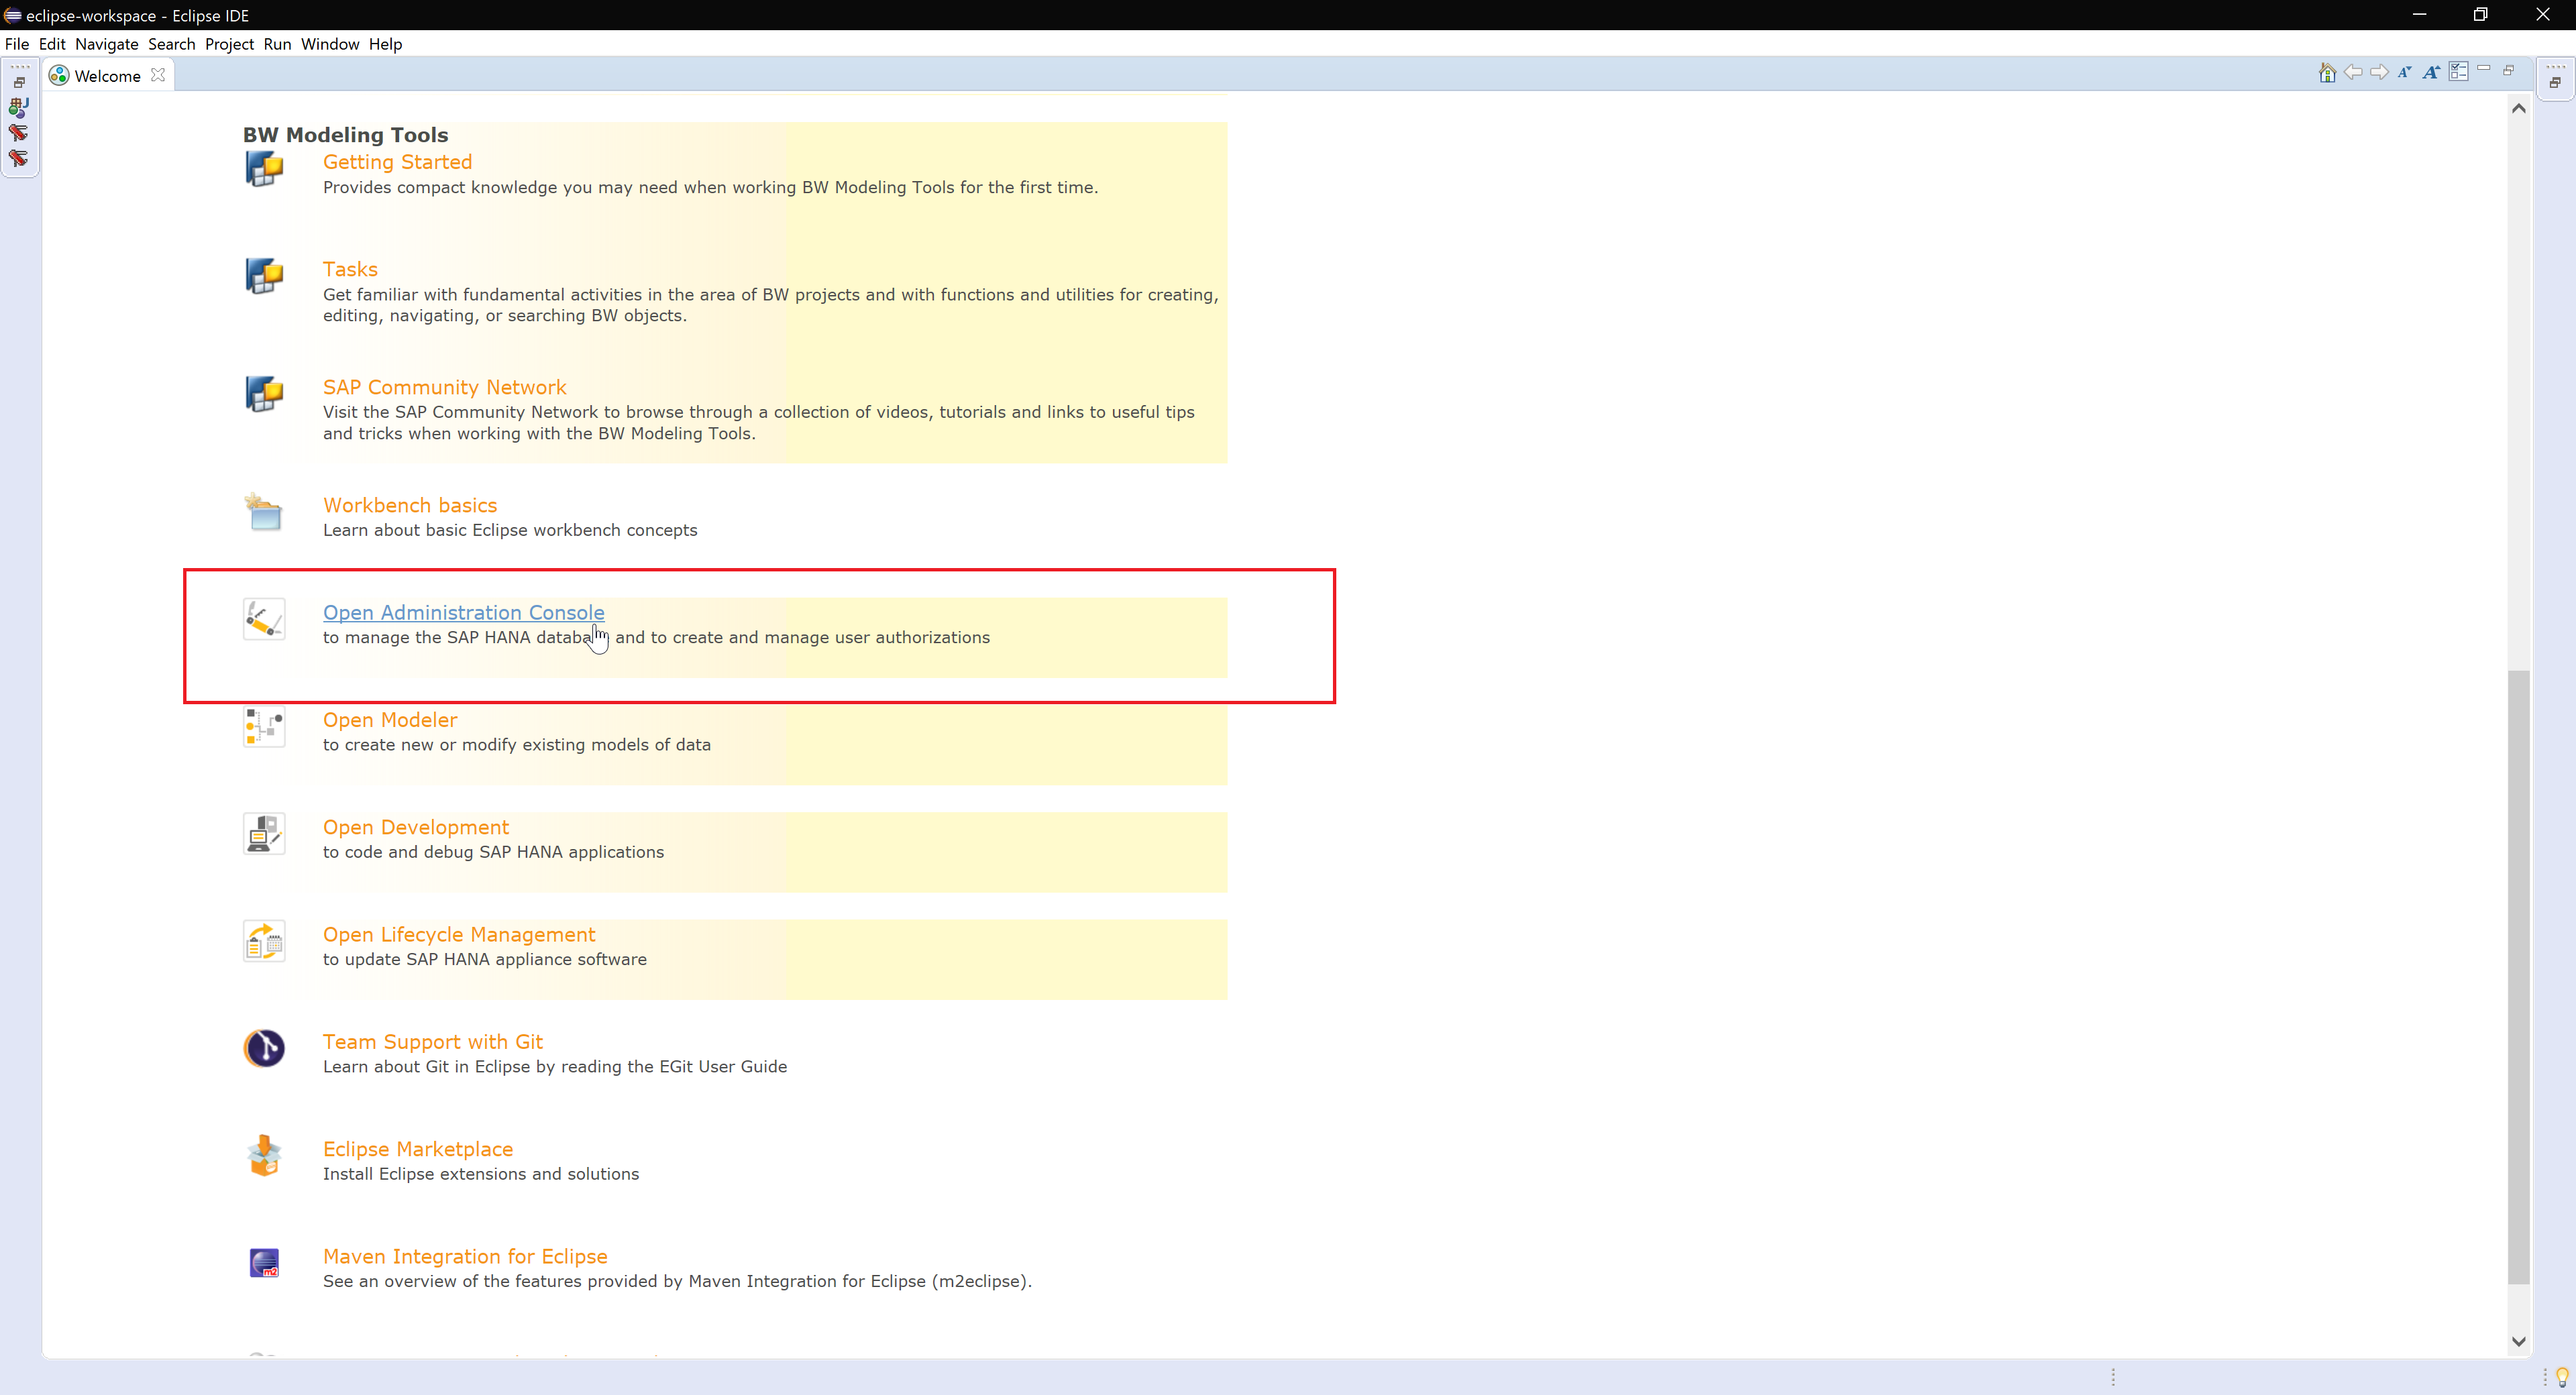Click the scrollbar up arrow

click(x=2519, y=108)
